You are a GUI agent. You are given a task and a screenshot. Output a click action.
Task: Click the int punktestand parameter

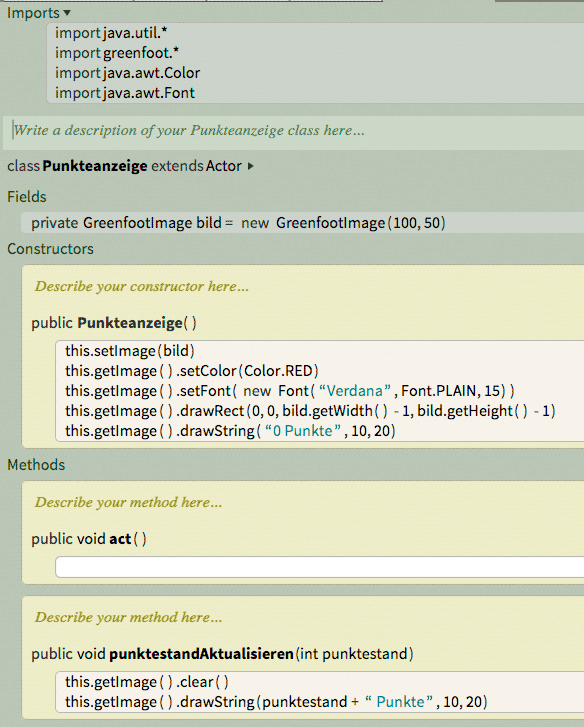pos(354,654)
